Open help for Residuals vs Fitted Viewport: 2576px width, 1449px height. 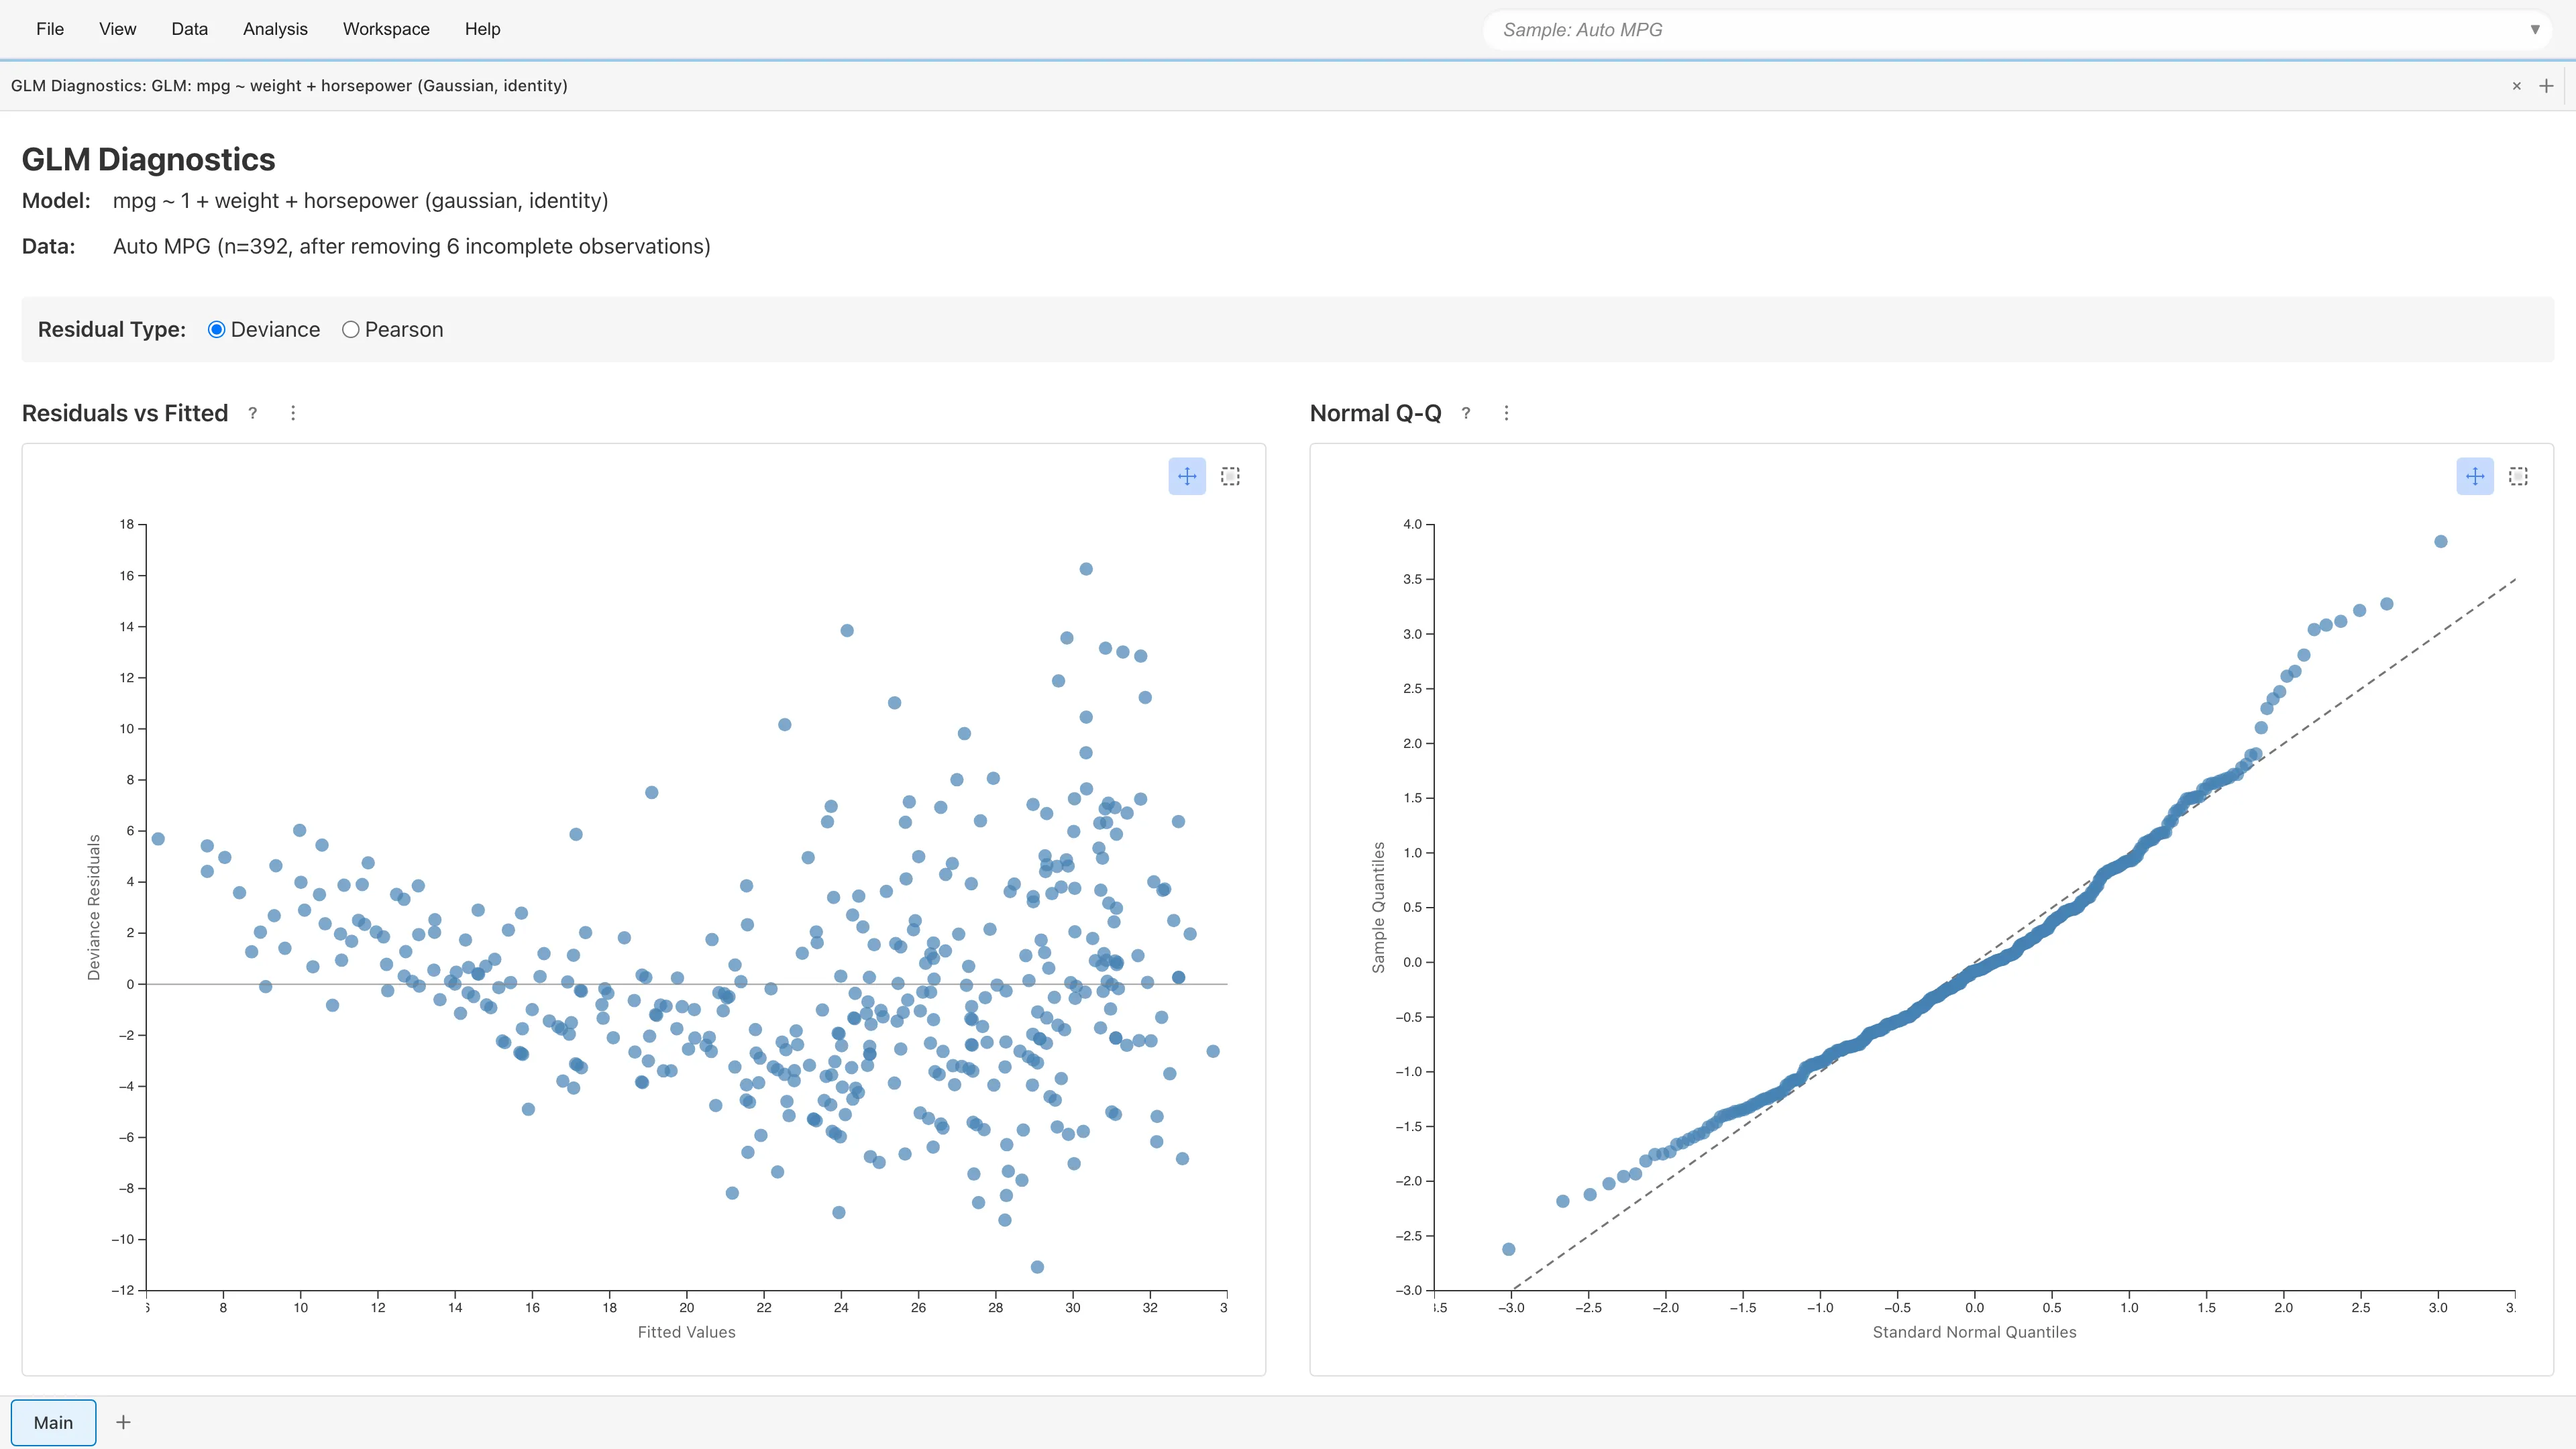253,413
